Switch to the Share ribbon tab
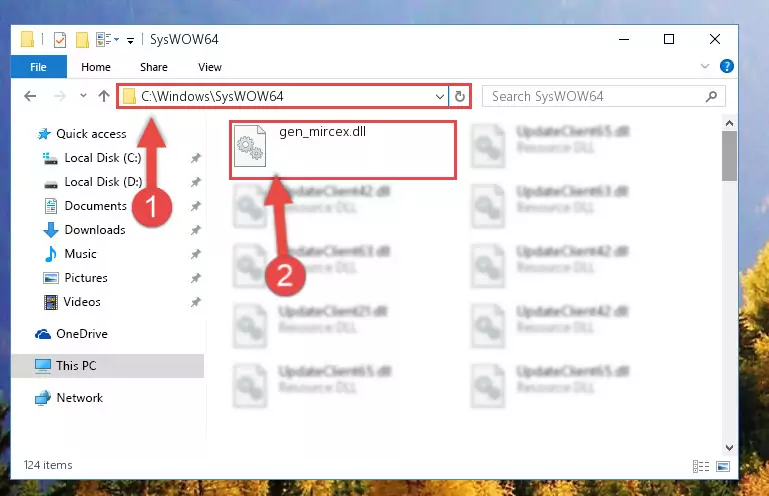 [154, 67]
